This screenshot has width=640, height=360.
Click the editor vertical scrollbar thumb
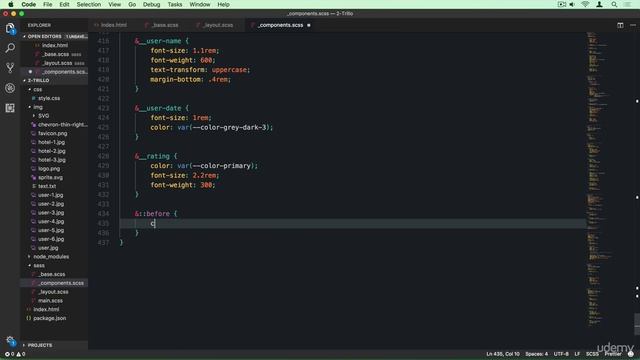[x=637, y=324]
